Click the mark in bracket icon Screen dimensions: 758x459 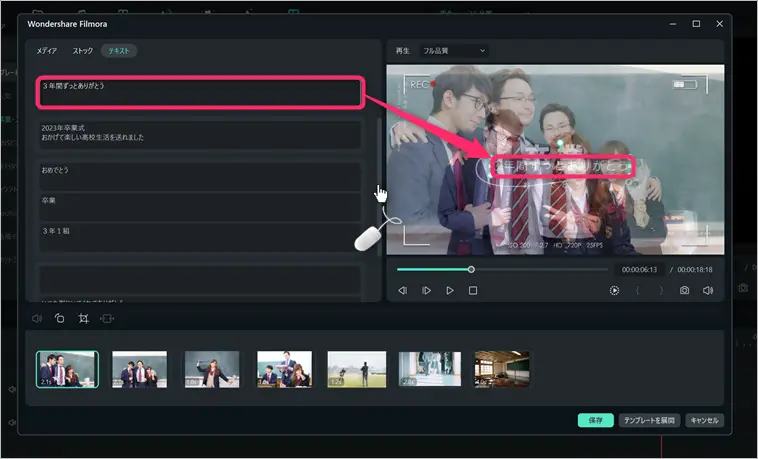click(638, 290)
